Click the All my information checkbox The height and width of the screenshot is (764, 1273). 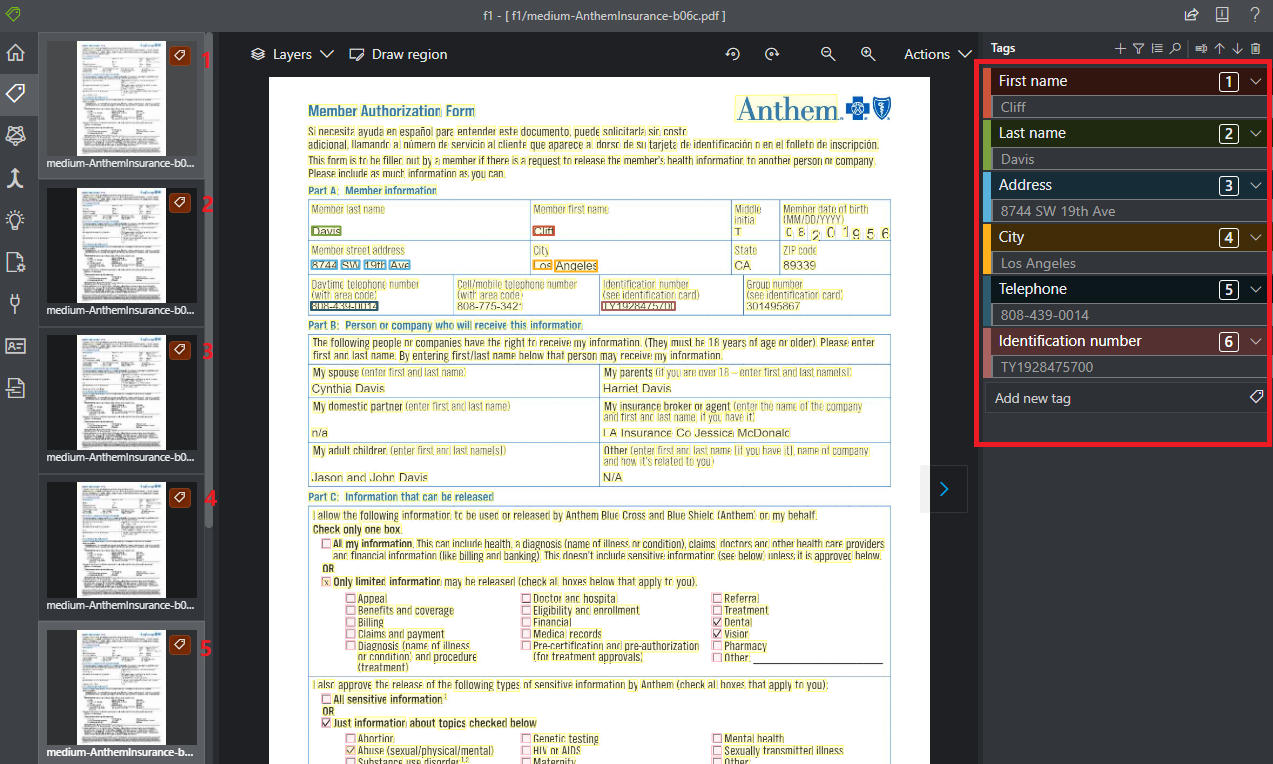[326, 544]
